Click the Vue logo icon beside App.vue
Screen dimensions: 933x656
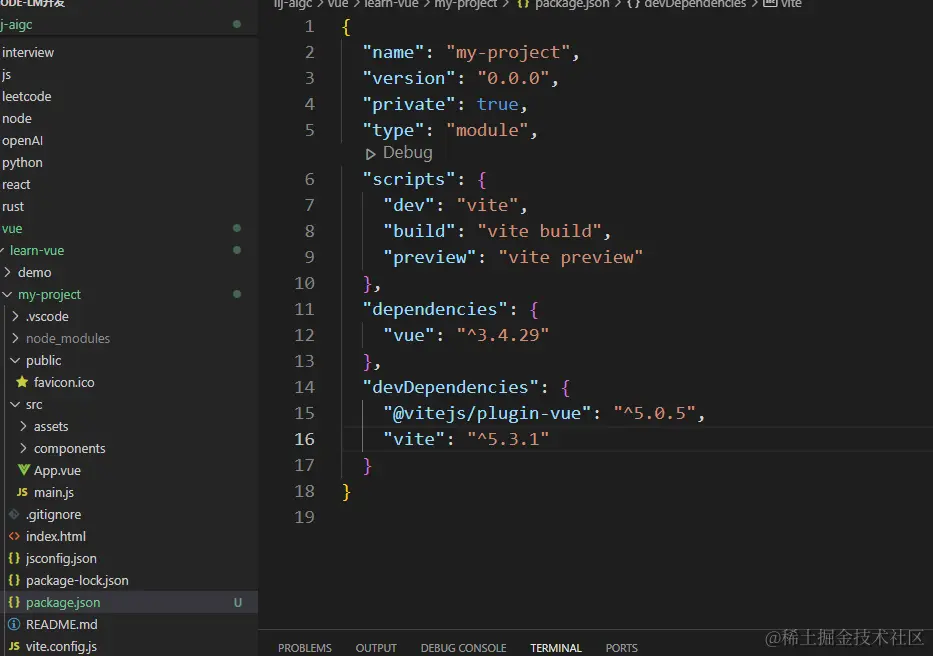point(23,470)
